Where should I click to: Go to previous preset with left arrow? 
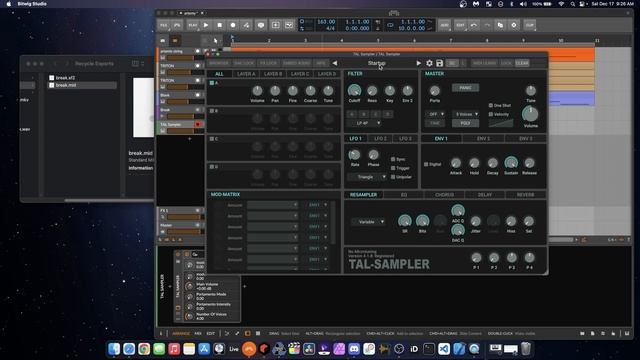point(335,63)
